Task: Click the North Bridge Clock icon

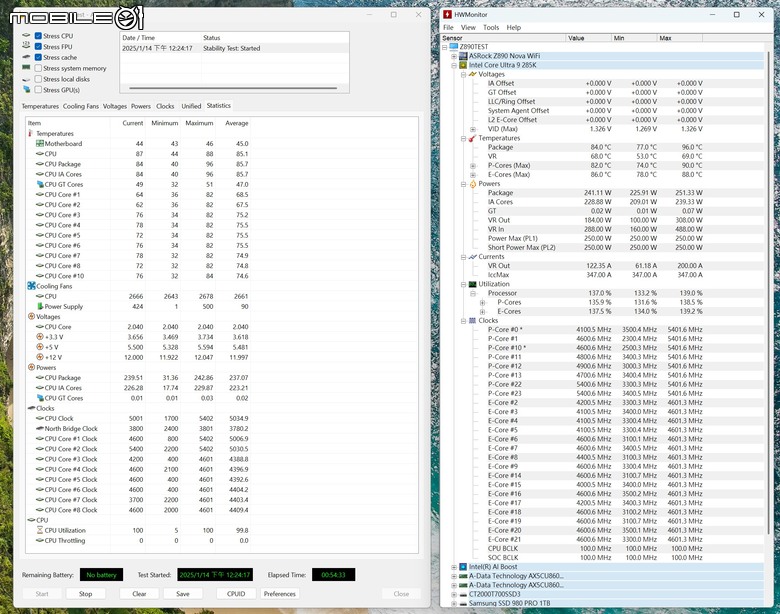Action: (40, 428)
